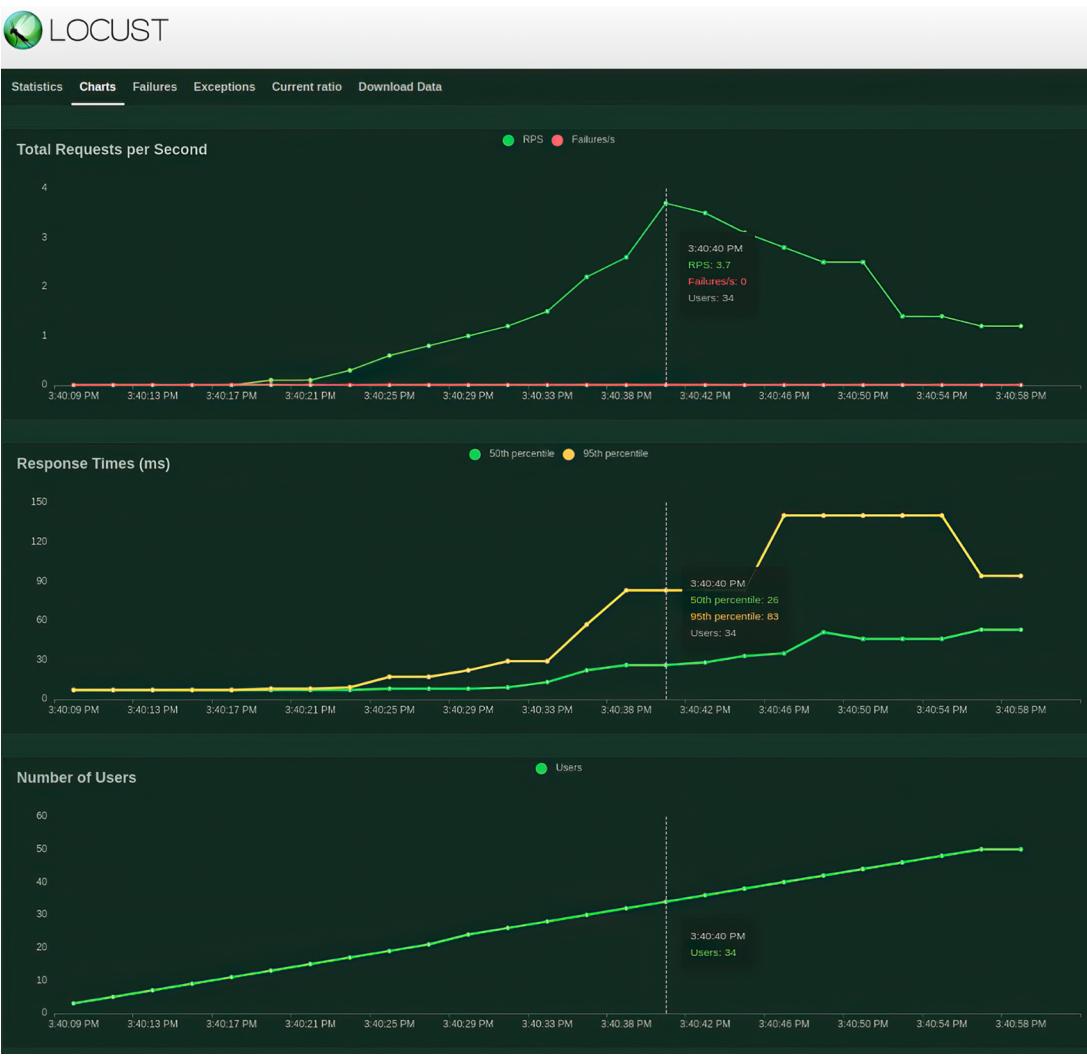
Task: Toggle the Users series legend
Action: pos(567,768)
